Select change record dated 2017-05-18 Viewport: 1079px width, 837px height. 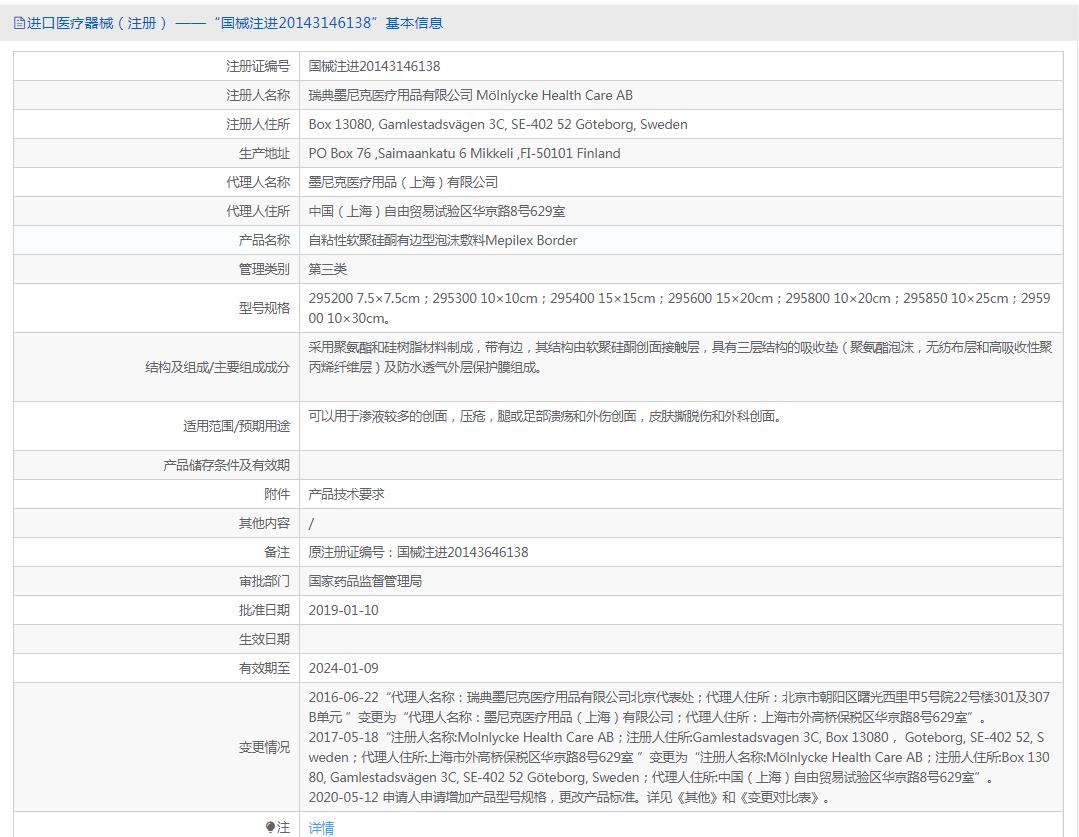(x=679, y=756)
